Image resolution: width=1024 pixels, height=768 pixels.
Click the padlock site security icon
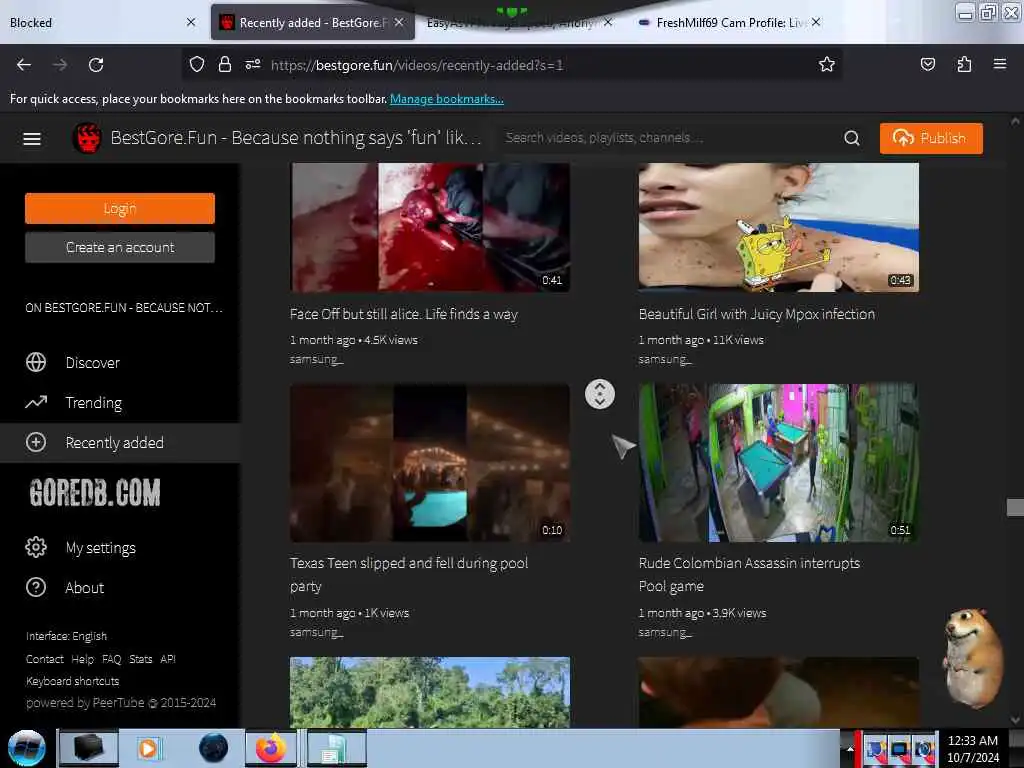point(225,65)
